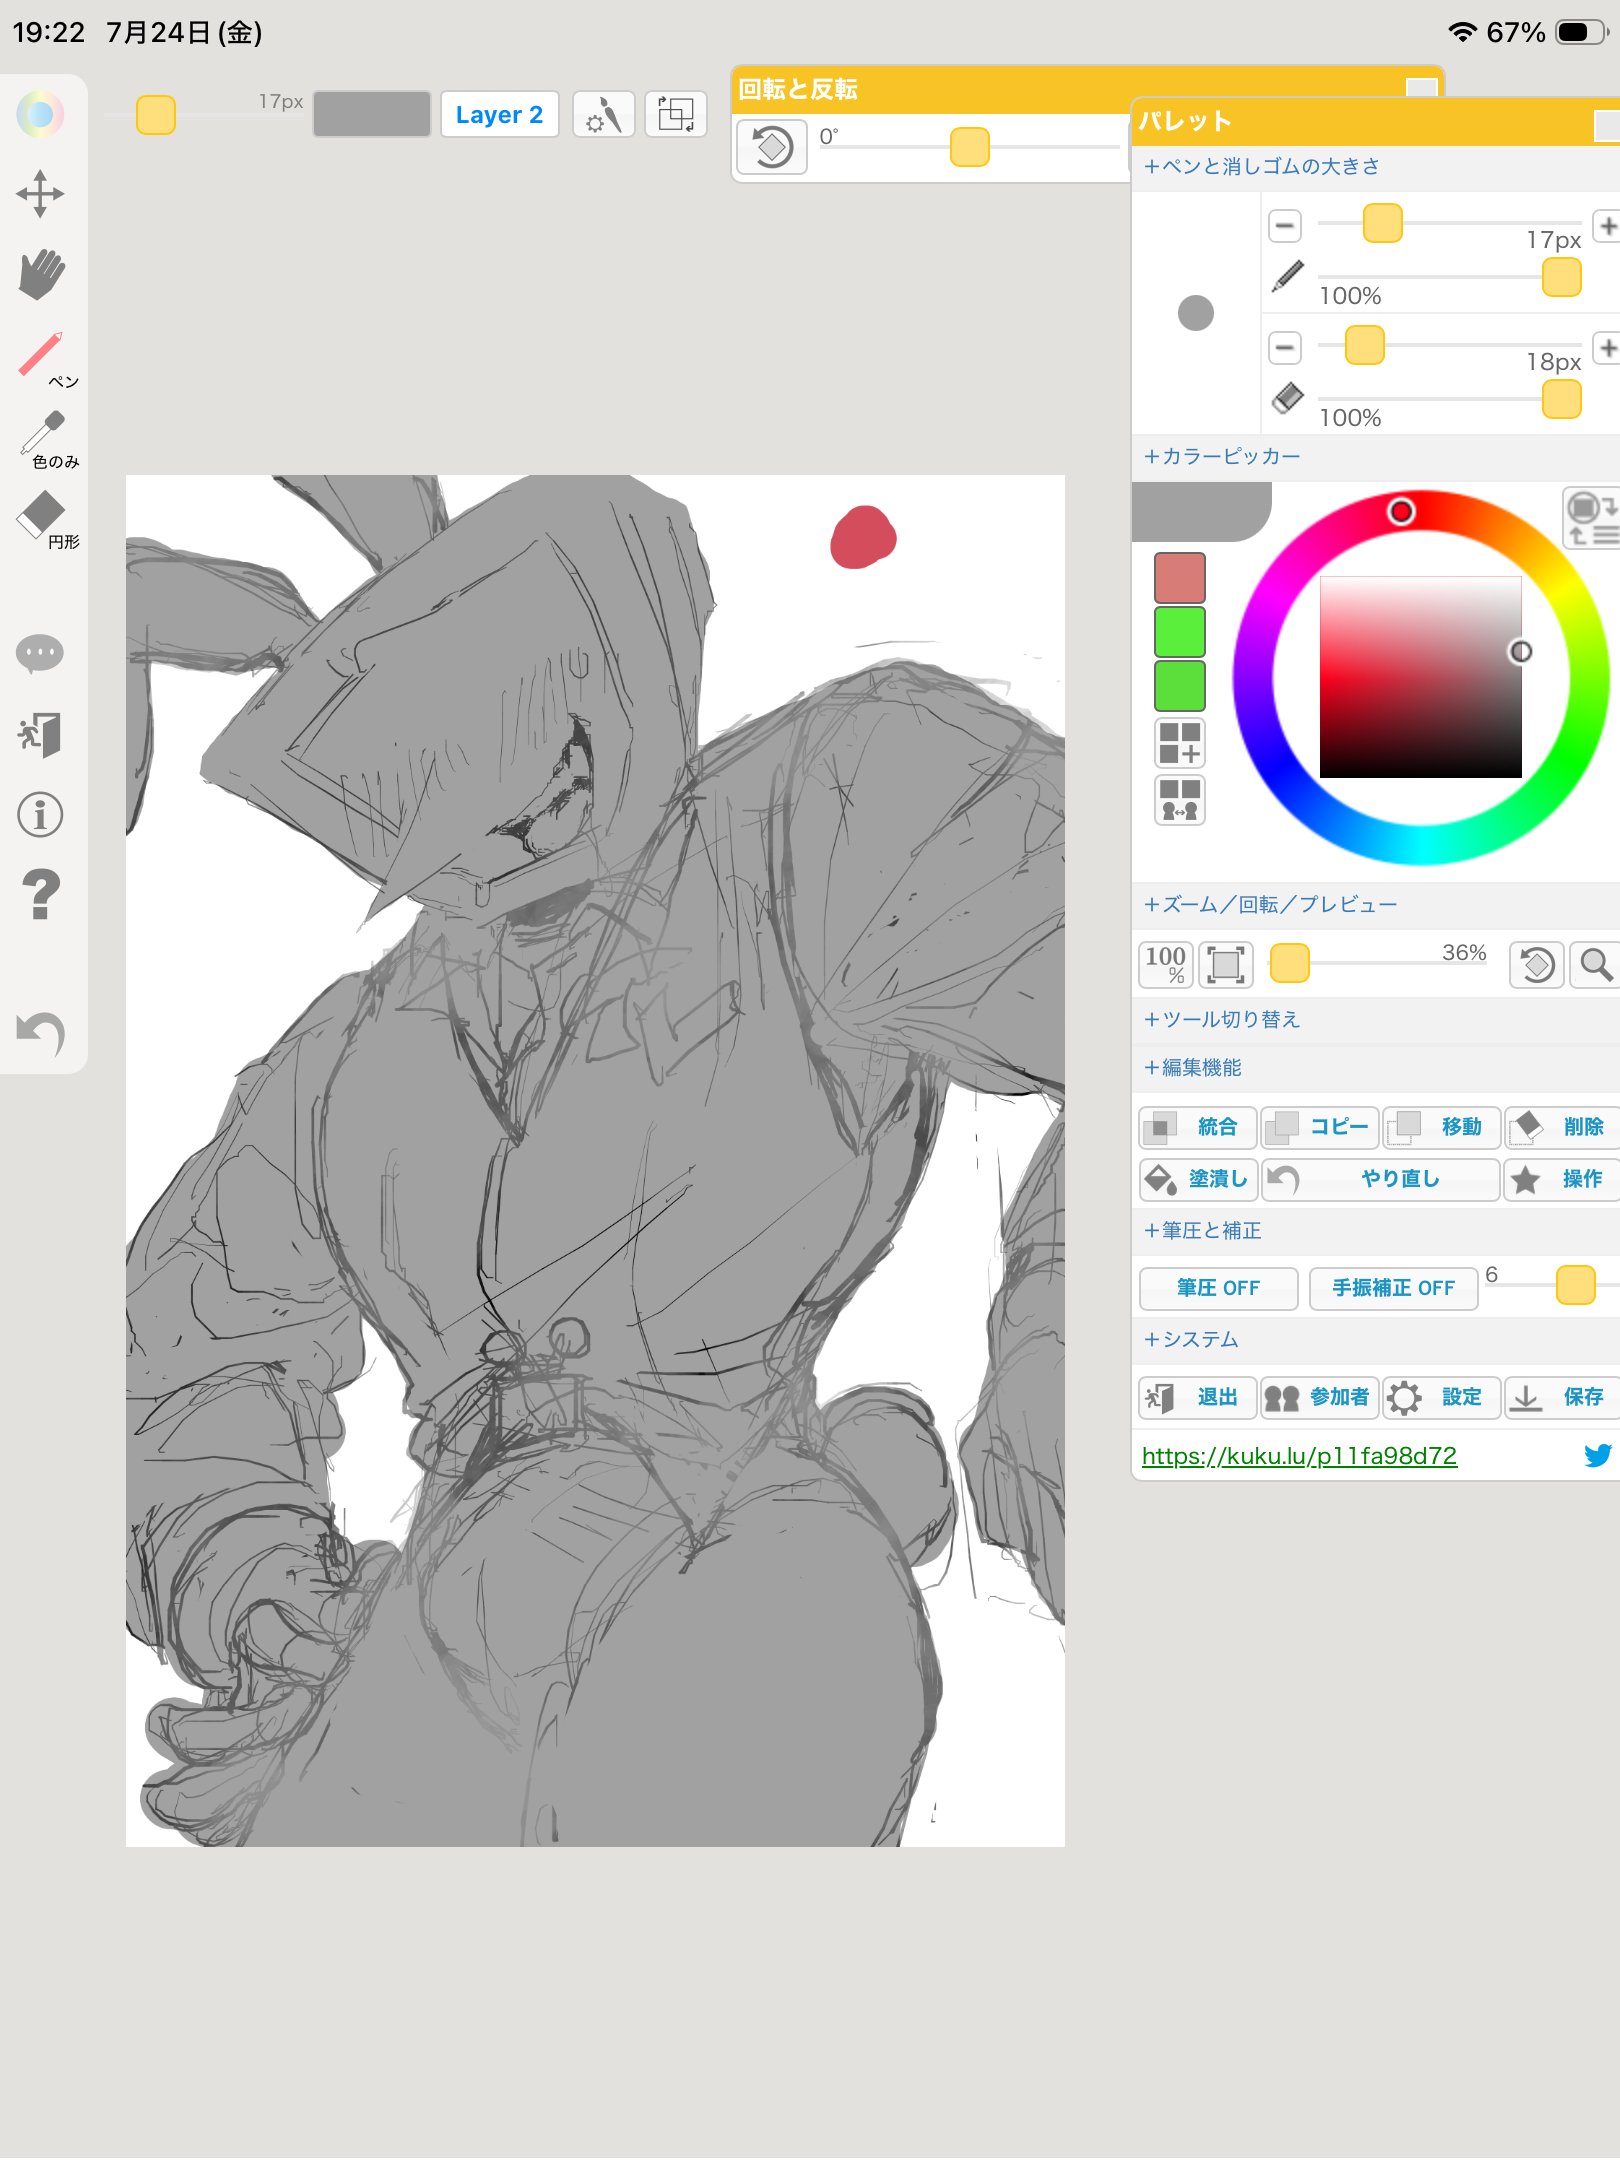This screenshot has width=1620, height=2160.
Task: Decrease pen size with minus button
Action: (x=1285, y=226)
